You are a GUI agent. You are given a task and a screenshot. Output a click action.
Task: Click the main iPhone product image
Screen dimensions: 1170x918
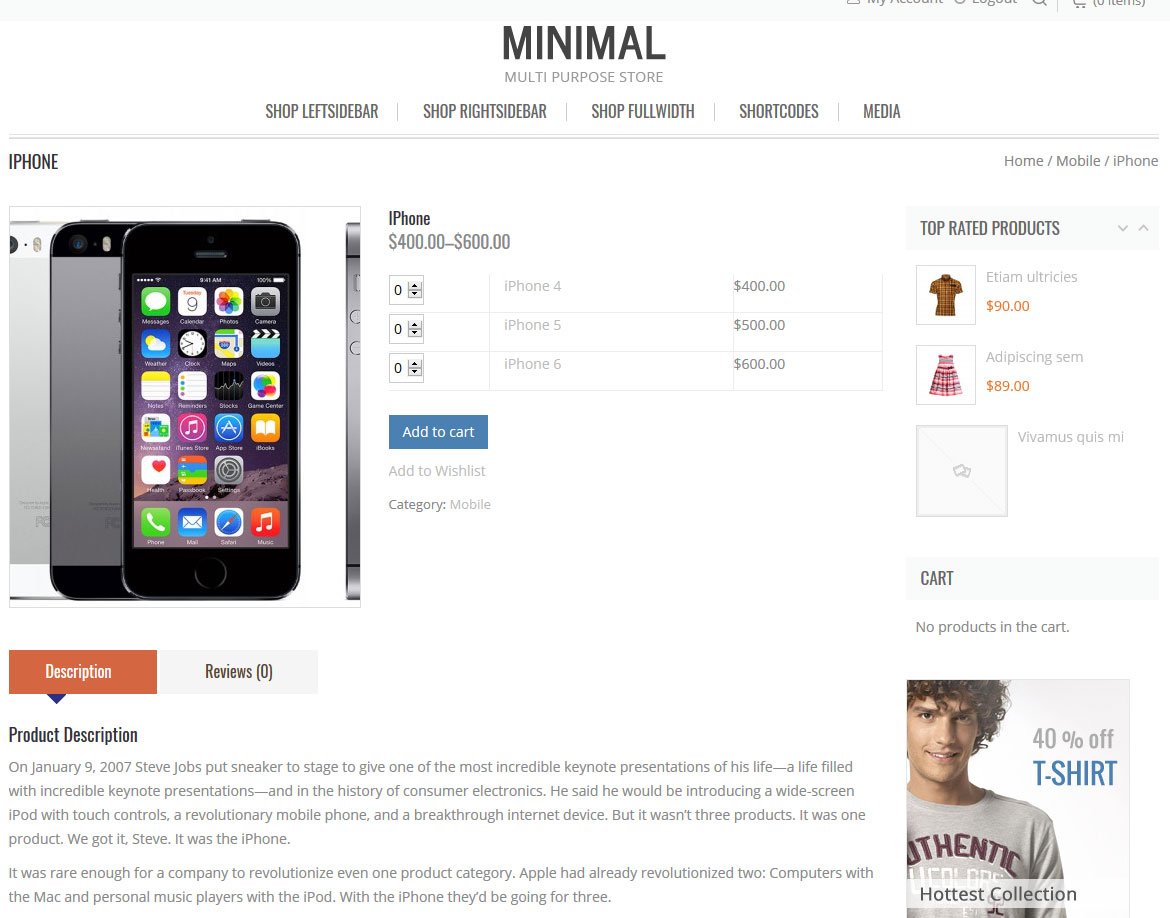click(184, 407)
